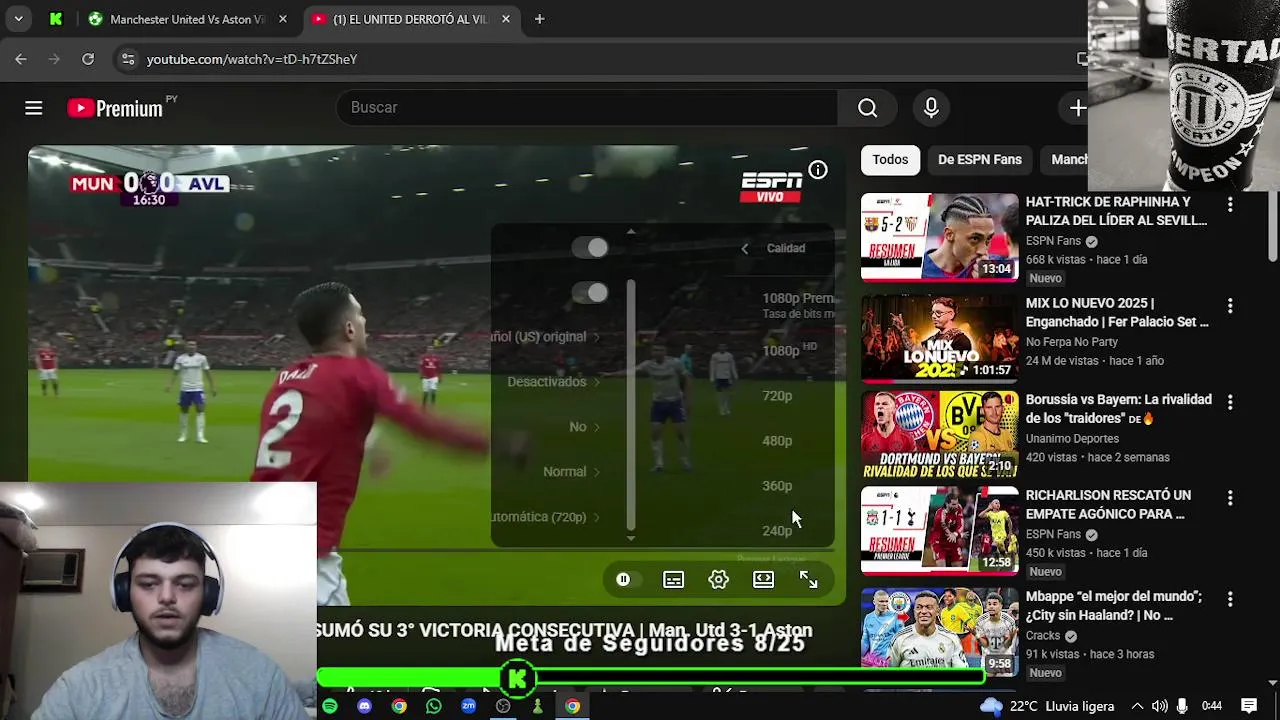1280x720 pixels.
Task: Switch to Manchester United Vs Aston Villa tab
Action: [x=187, y=19]
